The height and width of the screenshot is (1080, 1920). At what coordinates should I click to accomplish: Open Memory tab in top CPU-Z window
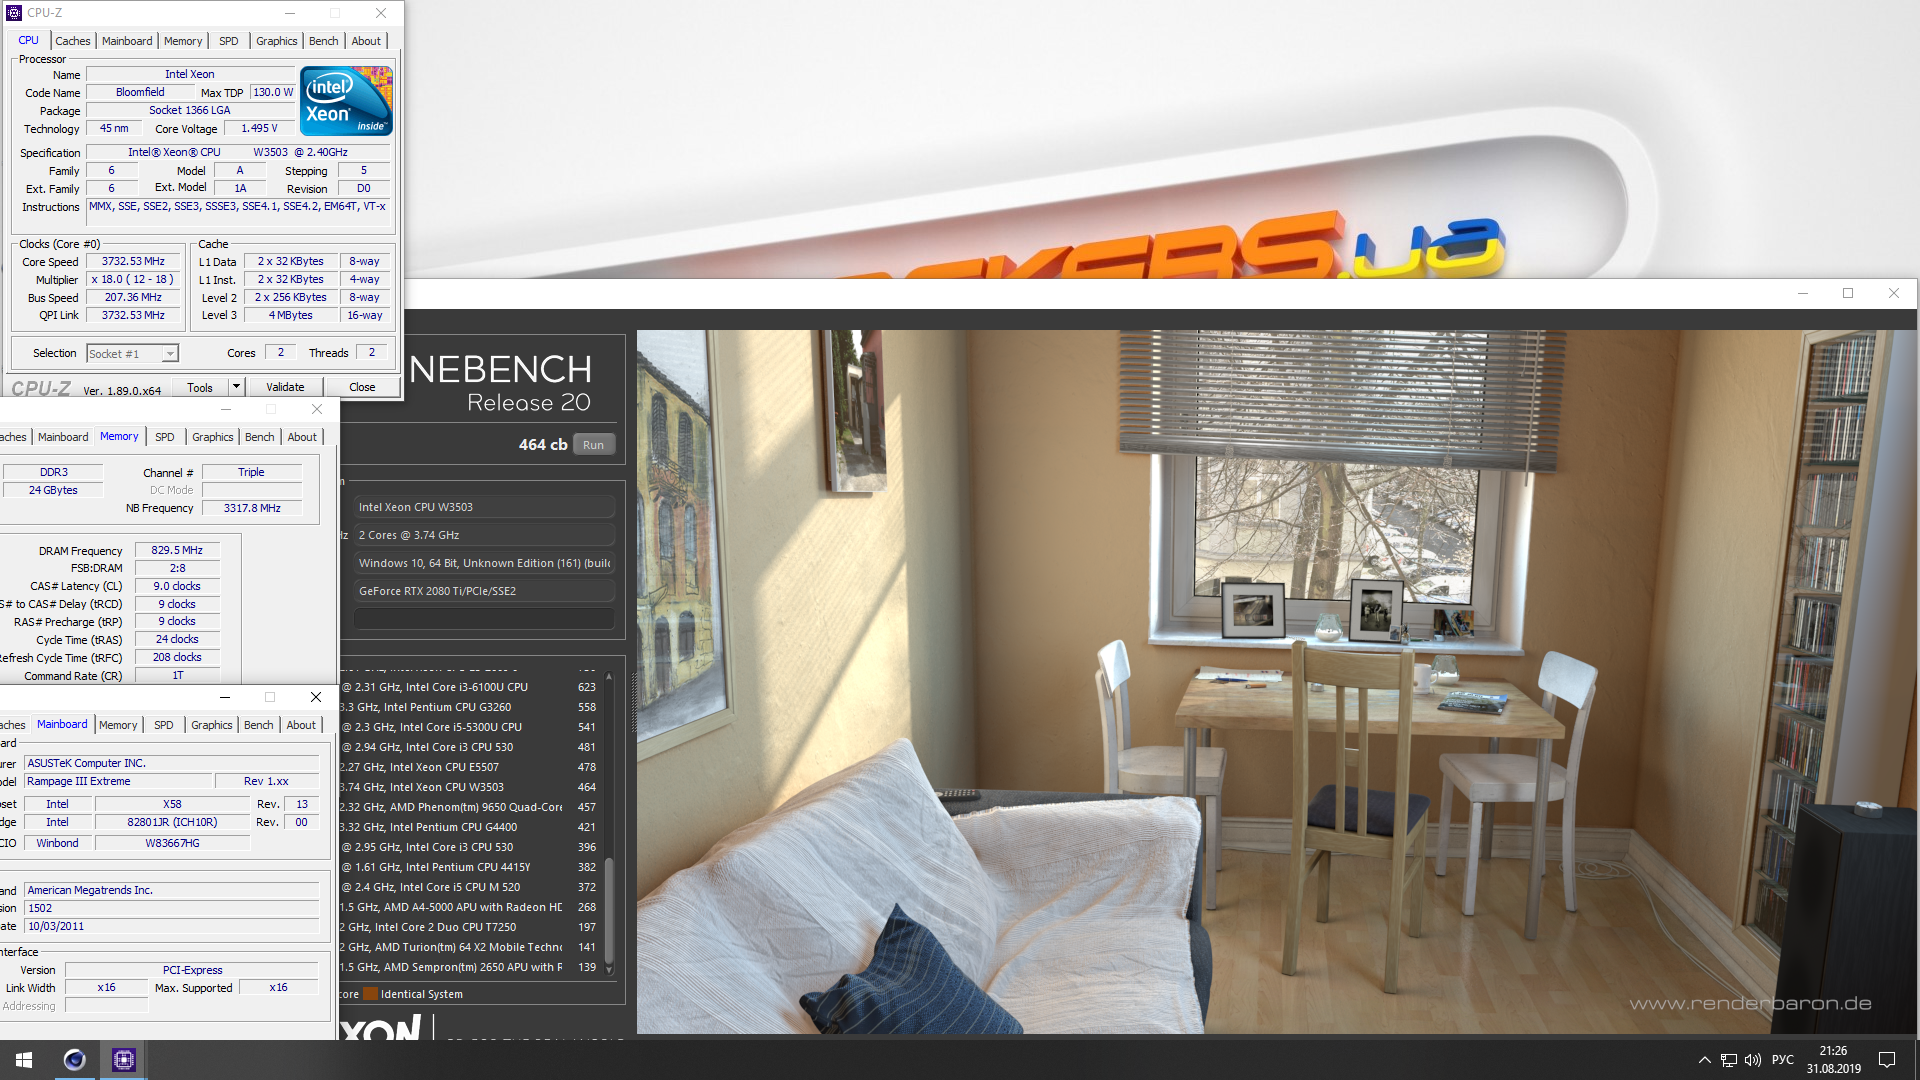click(183, 41)
